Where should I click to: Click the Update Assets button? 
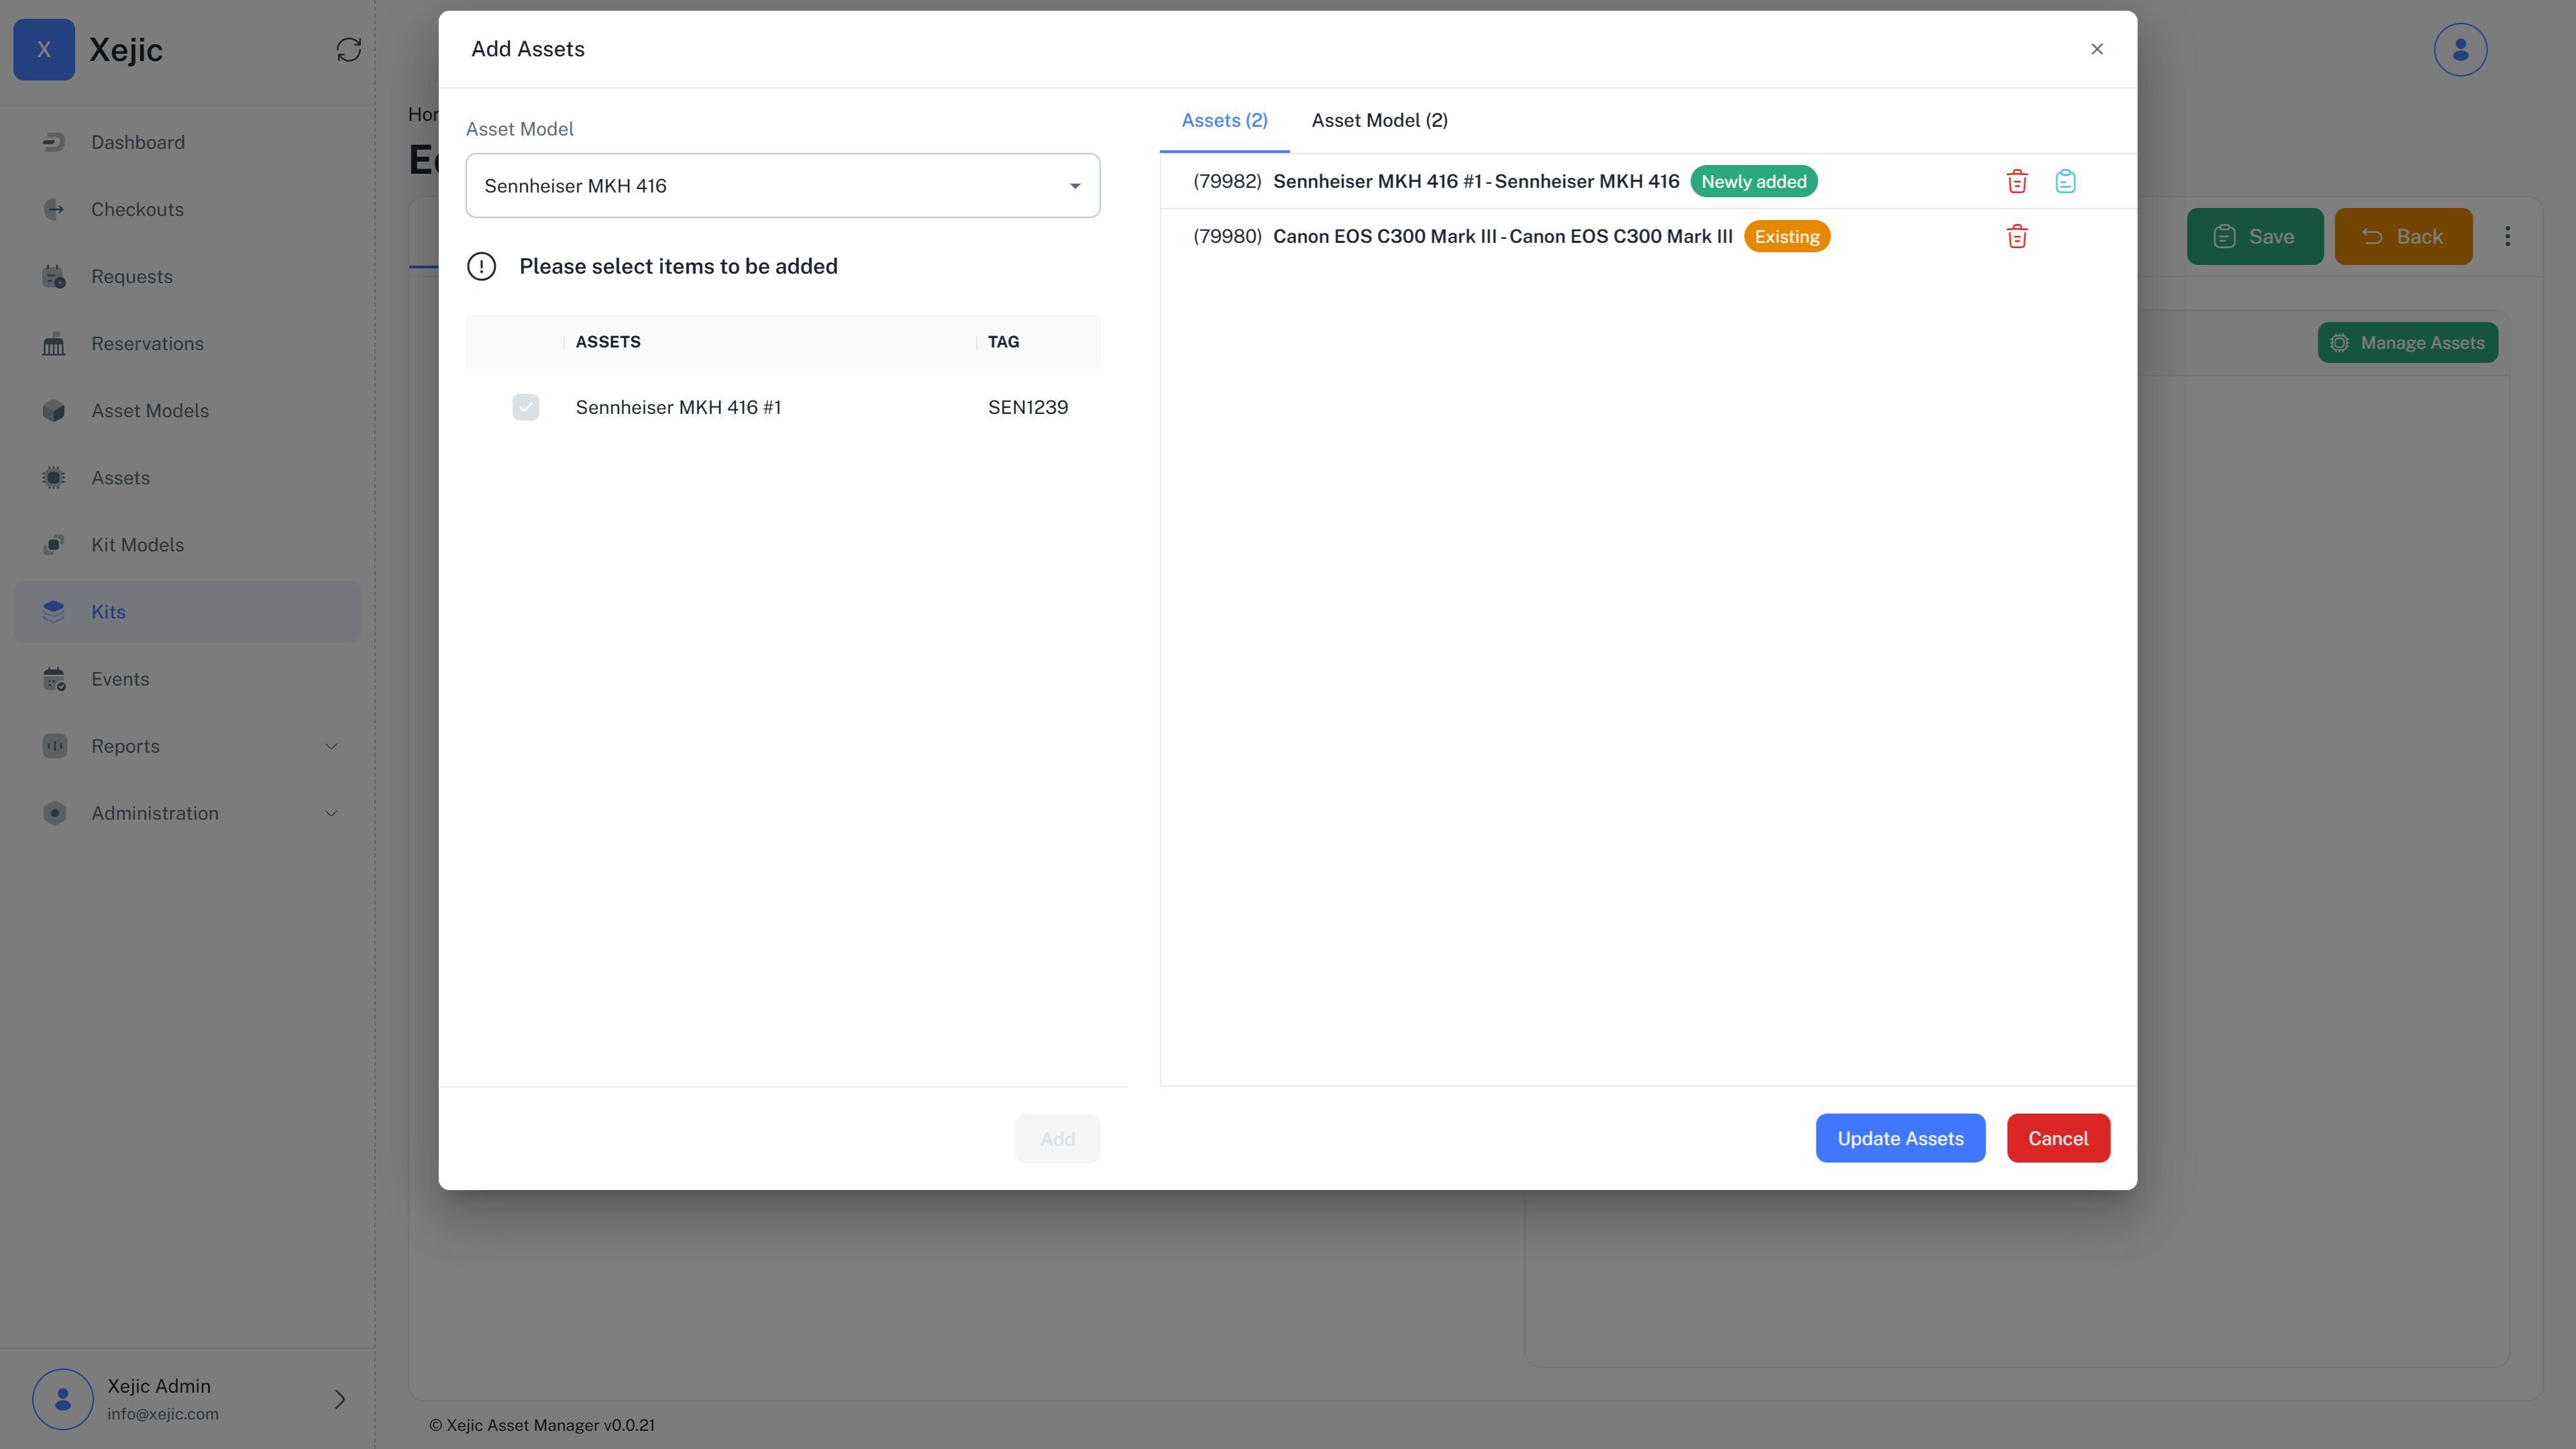(1900, 1138)
